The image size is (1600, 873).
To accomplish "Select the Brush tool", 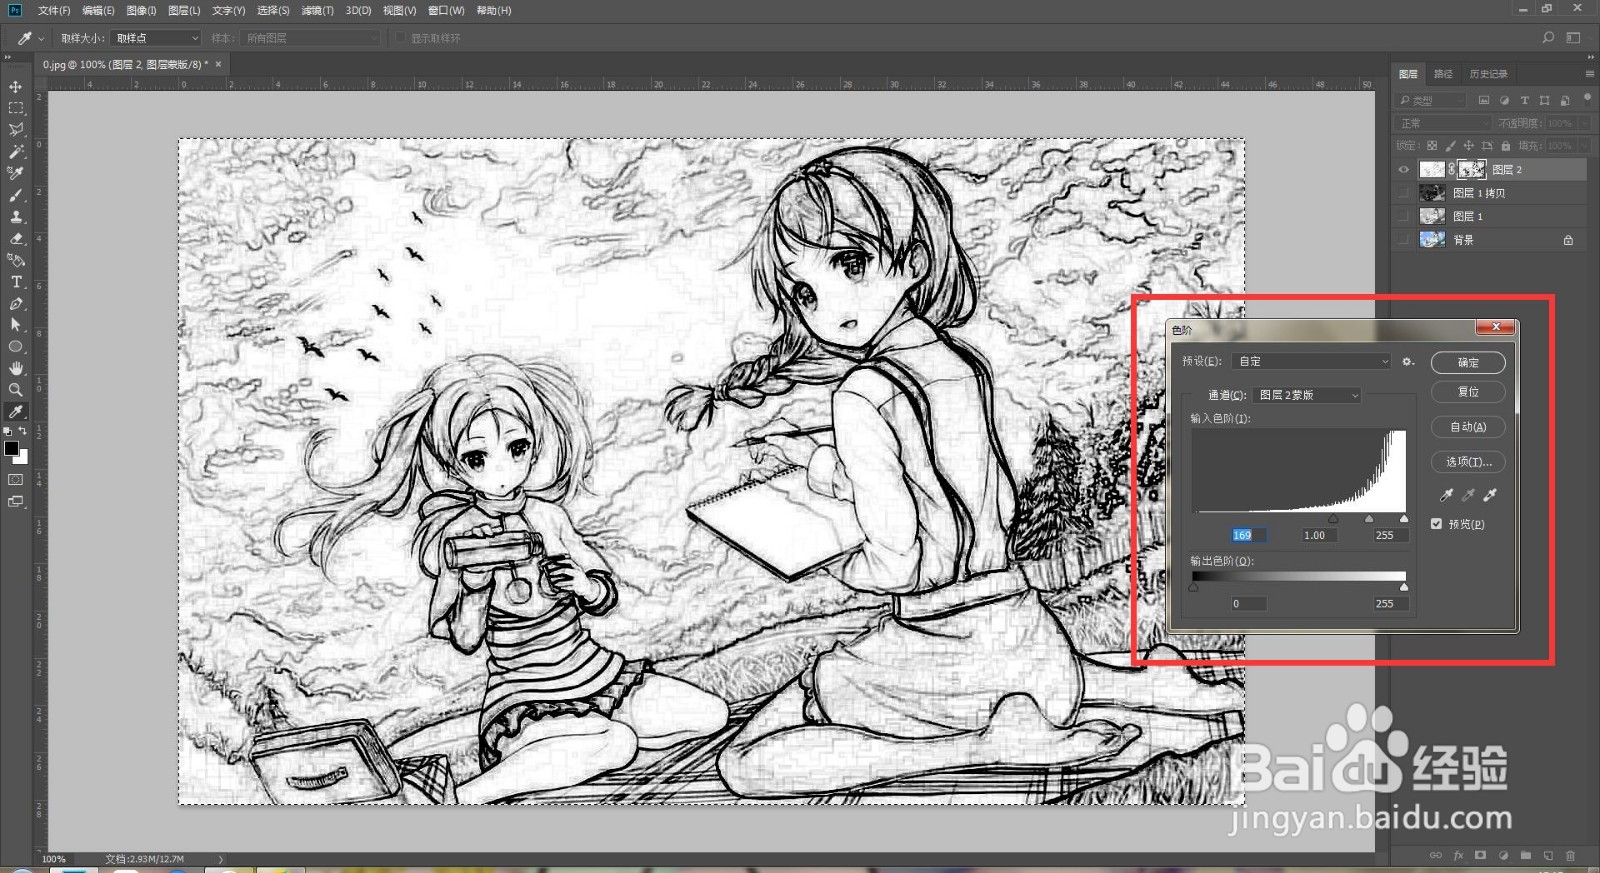I will (16, 195).
